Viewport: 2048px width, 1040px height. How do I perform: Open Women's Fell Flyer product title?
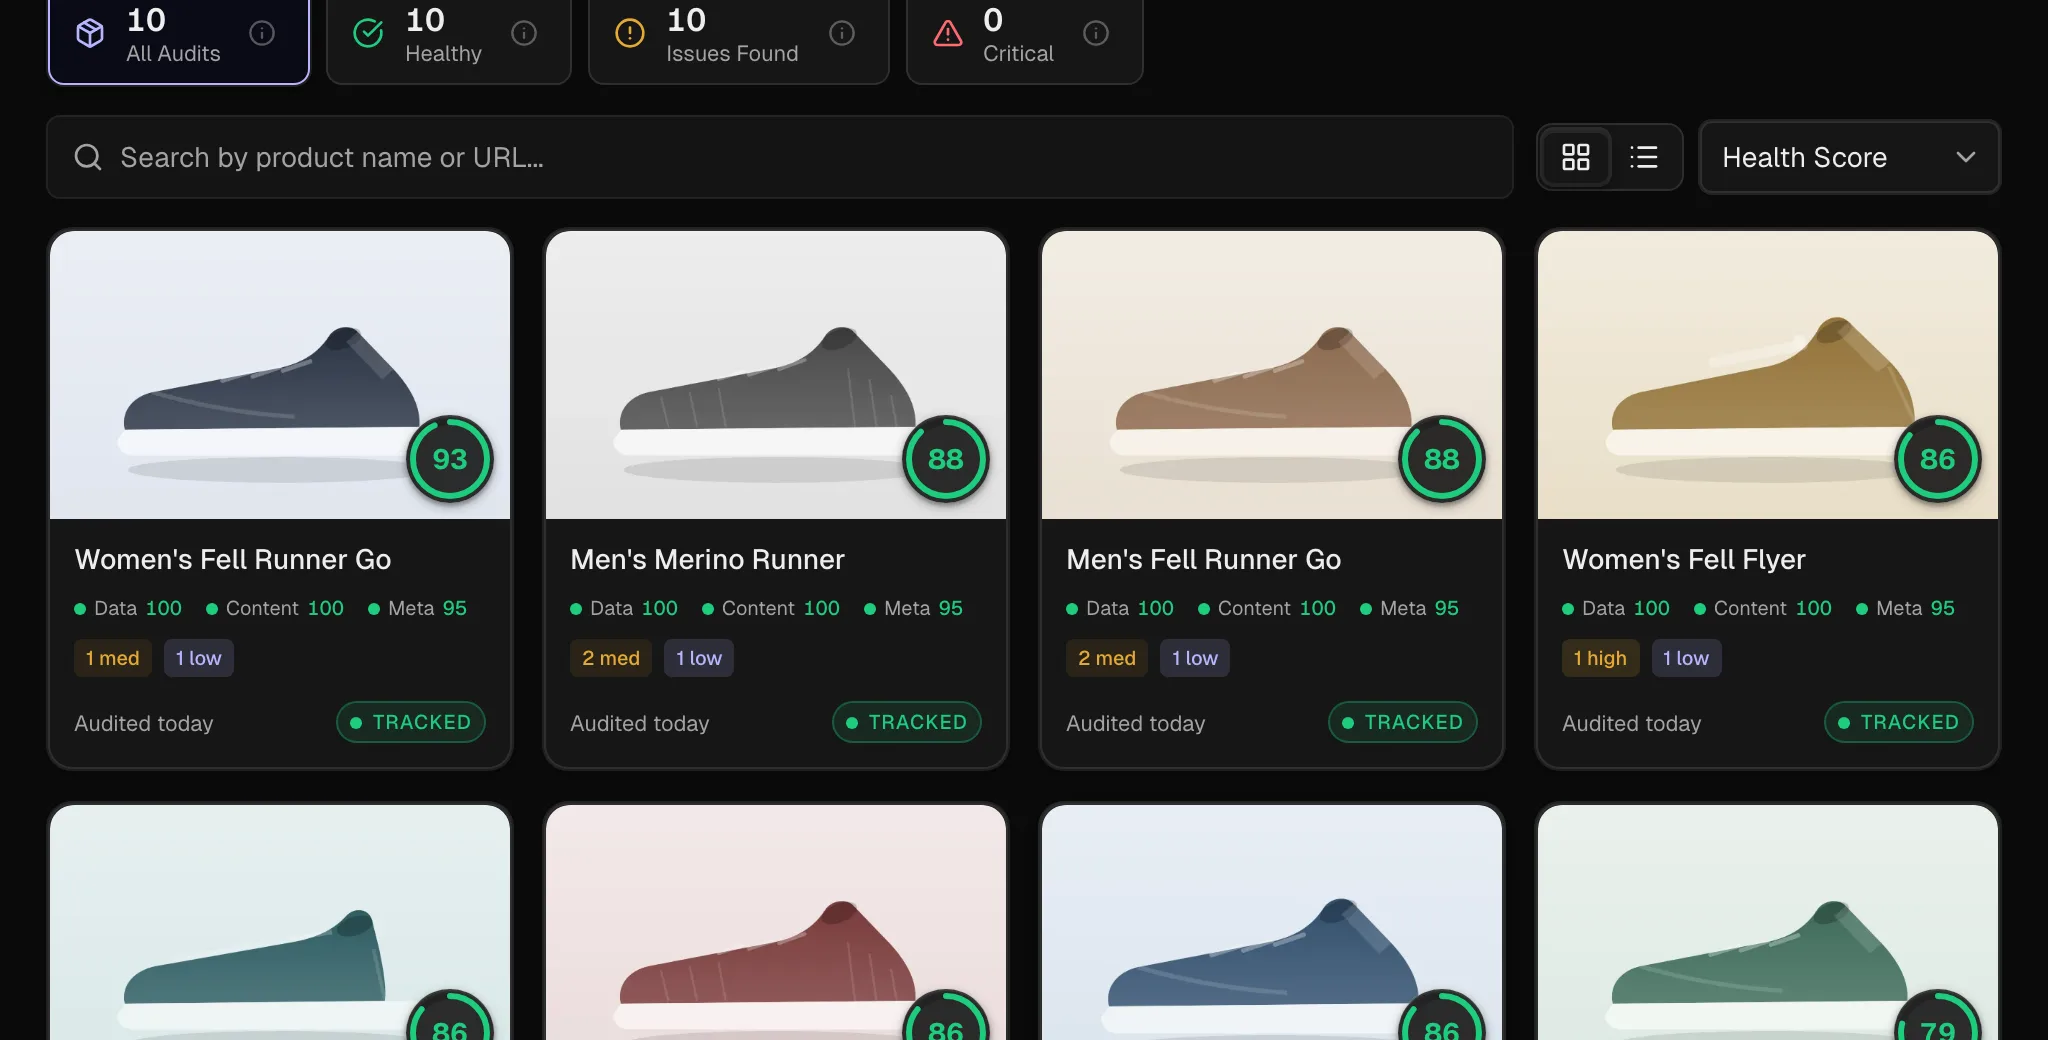pyautogui.click(x=1684, y=559)
